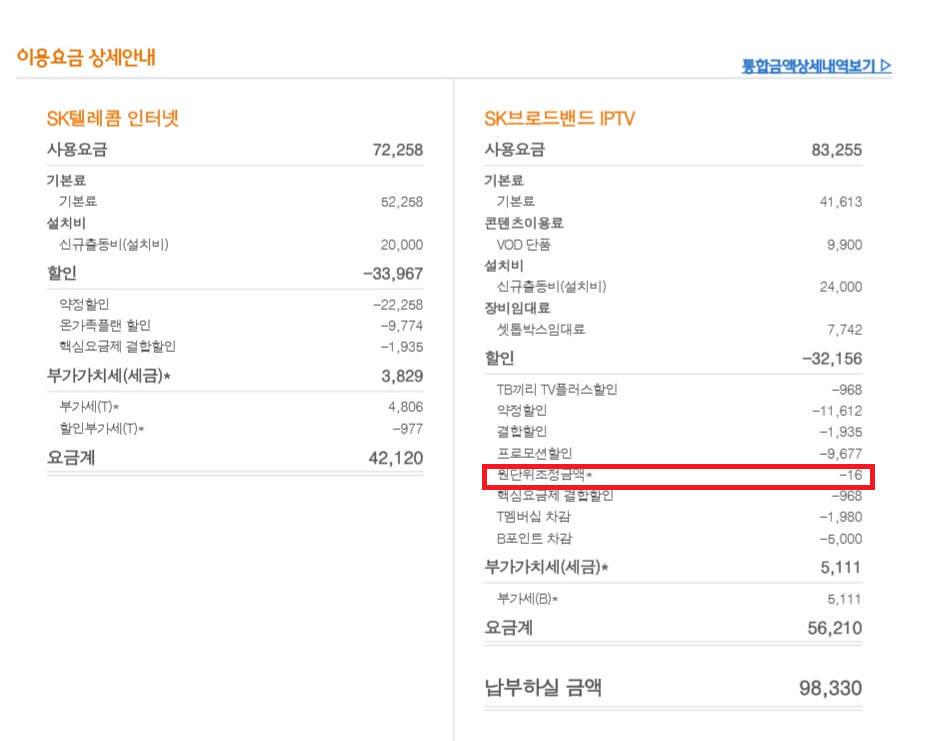Click the 온가족플랜 할인 line item
Image resolution: width=938 pixels, height=741 pixels.
click(x=104, y=325)
